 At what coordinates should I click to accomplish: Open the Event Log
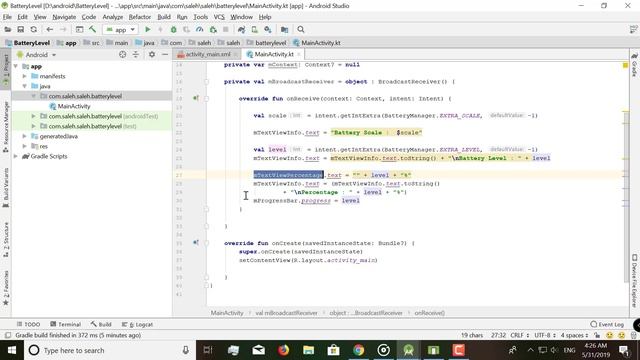click(x=607, y=324)
